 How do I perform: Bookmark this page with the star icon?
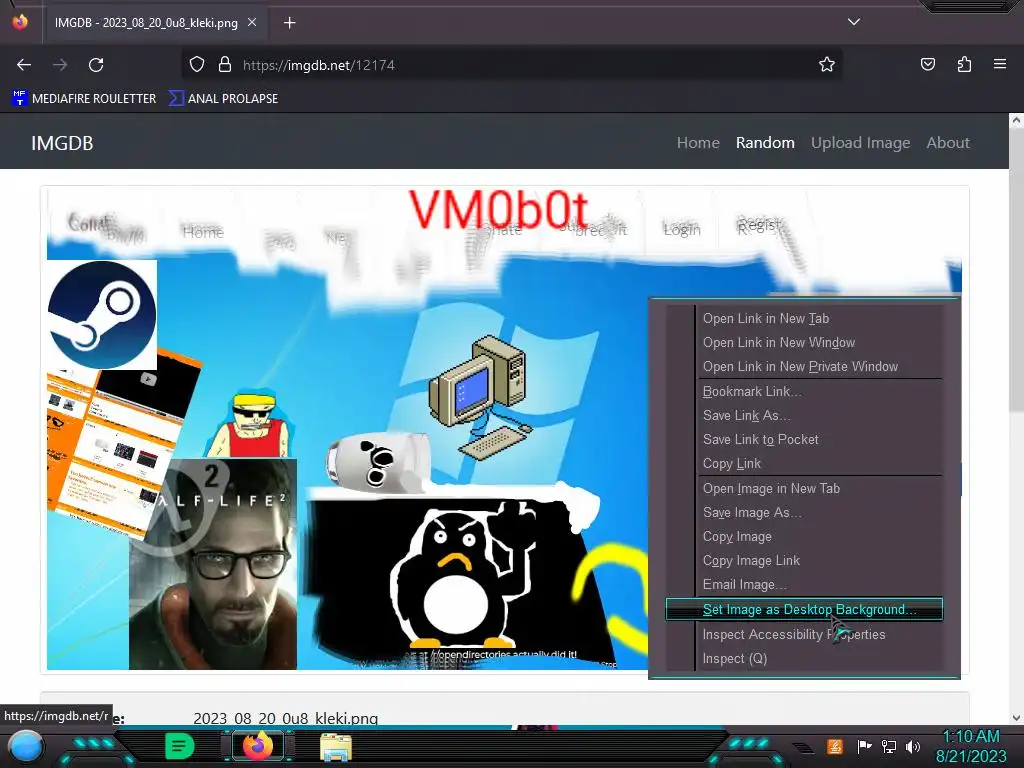click(x=827, y=65)
